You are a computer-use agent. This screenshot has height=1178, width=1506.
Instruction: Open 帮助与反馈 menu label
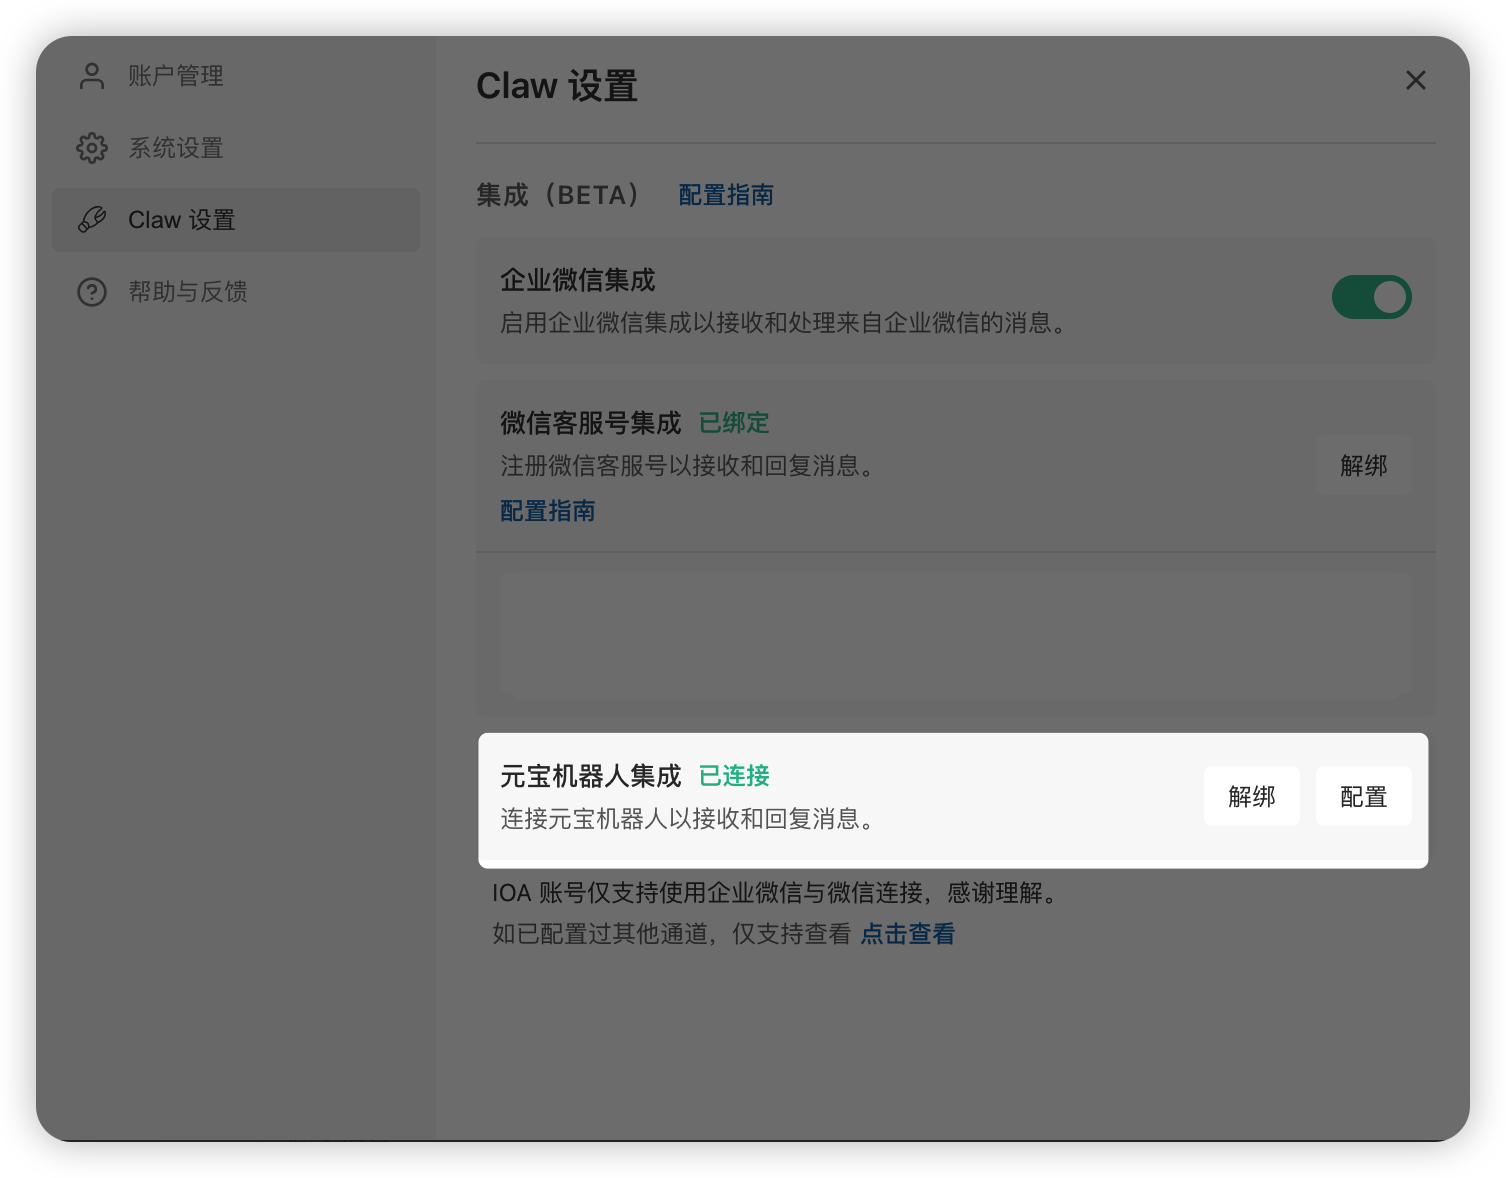(188, 292)
